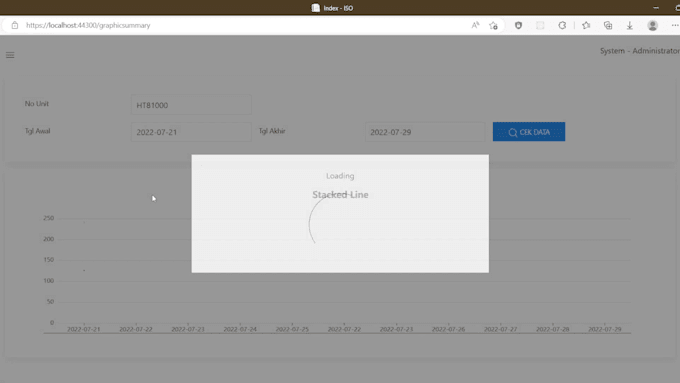Click the 2022-07-28 x-axis label
This screenshot has width=680, height=383.
tap(552, 329)
